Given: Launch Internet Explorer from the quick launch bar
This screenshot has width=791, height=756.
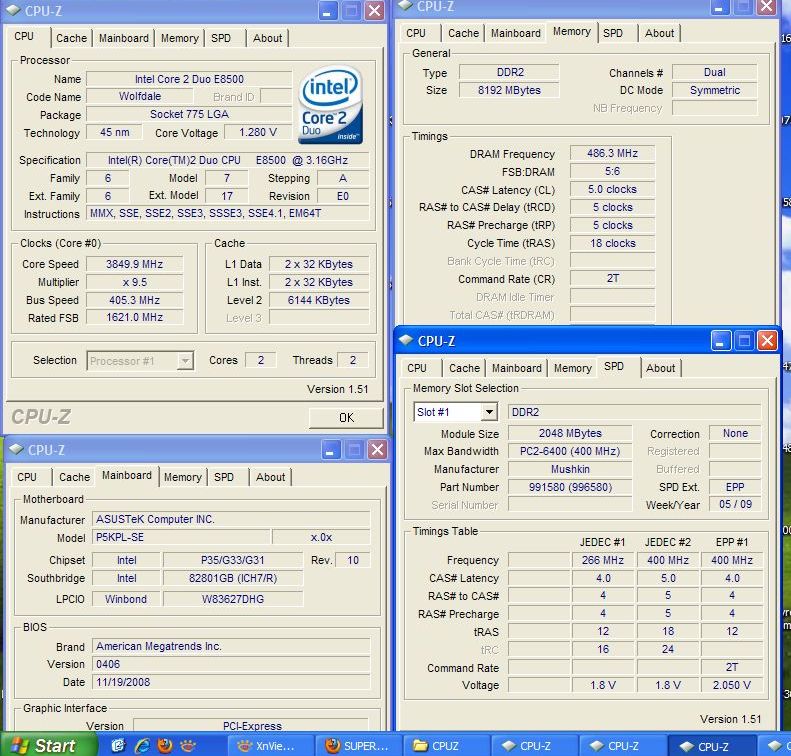Looking at the screenshot, I should (x=142, y=745).
